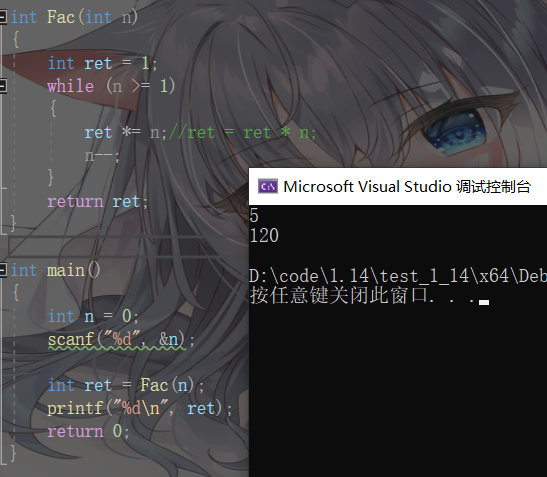Image resolution: width=547 pixels, height=477 pixels.
Task: Click the console output value 120
Action: pos(264,236)
